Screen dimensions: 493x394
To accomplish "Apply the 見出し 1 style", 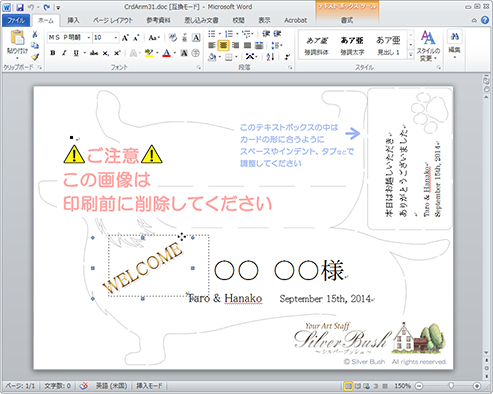I will (x=388, y=45).
